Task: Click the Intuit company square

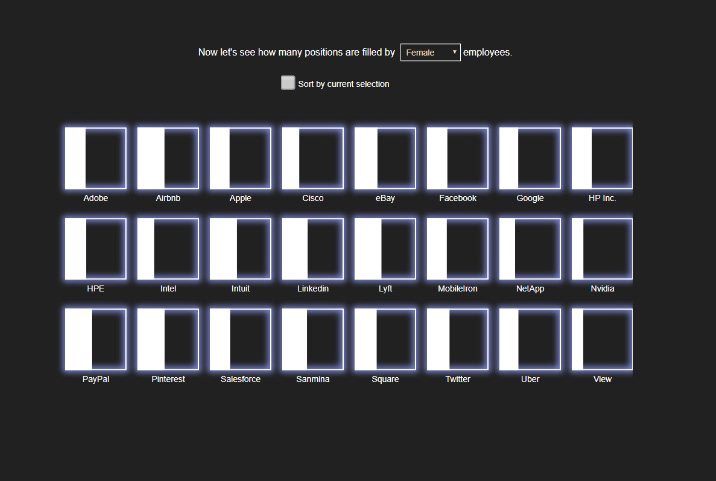Action: tap(240, 249)
